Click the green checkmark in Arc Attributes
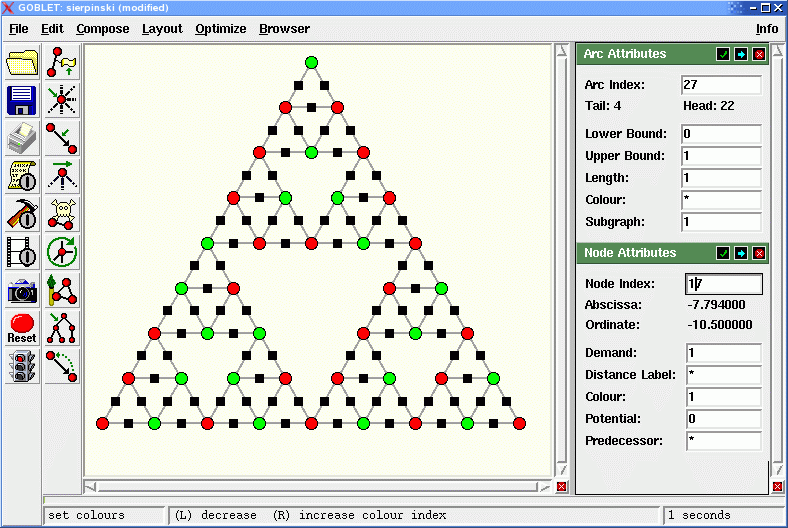The width and height of the screenshot is (788, 528). [723, 54]
